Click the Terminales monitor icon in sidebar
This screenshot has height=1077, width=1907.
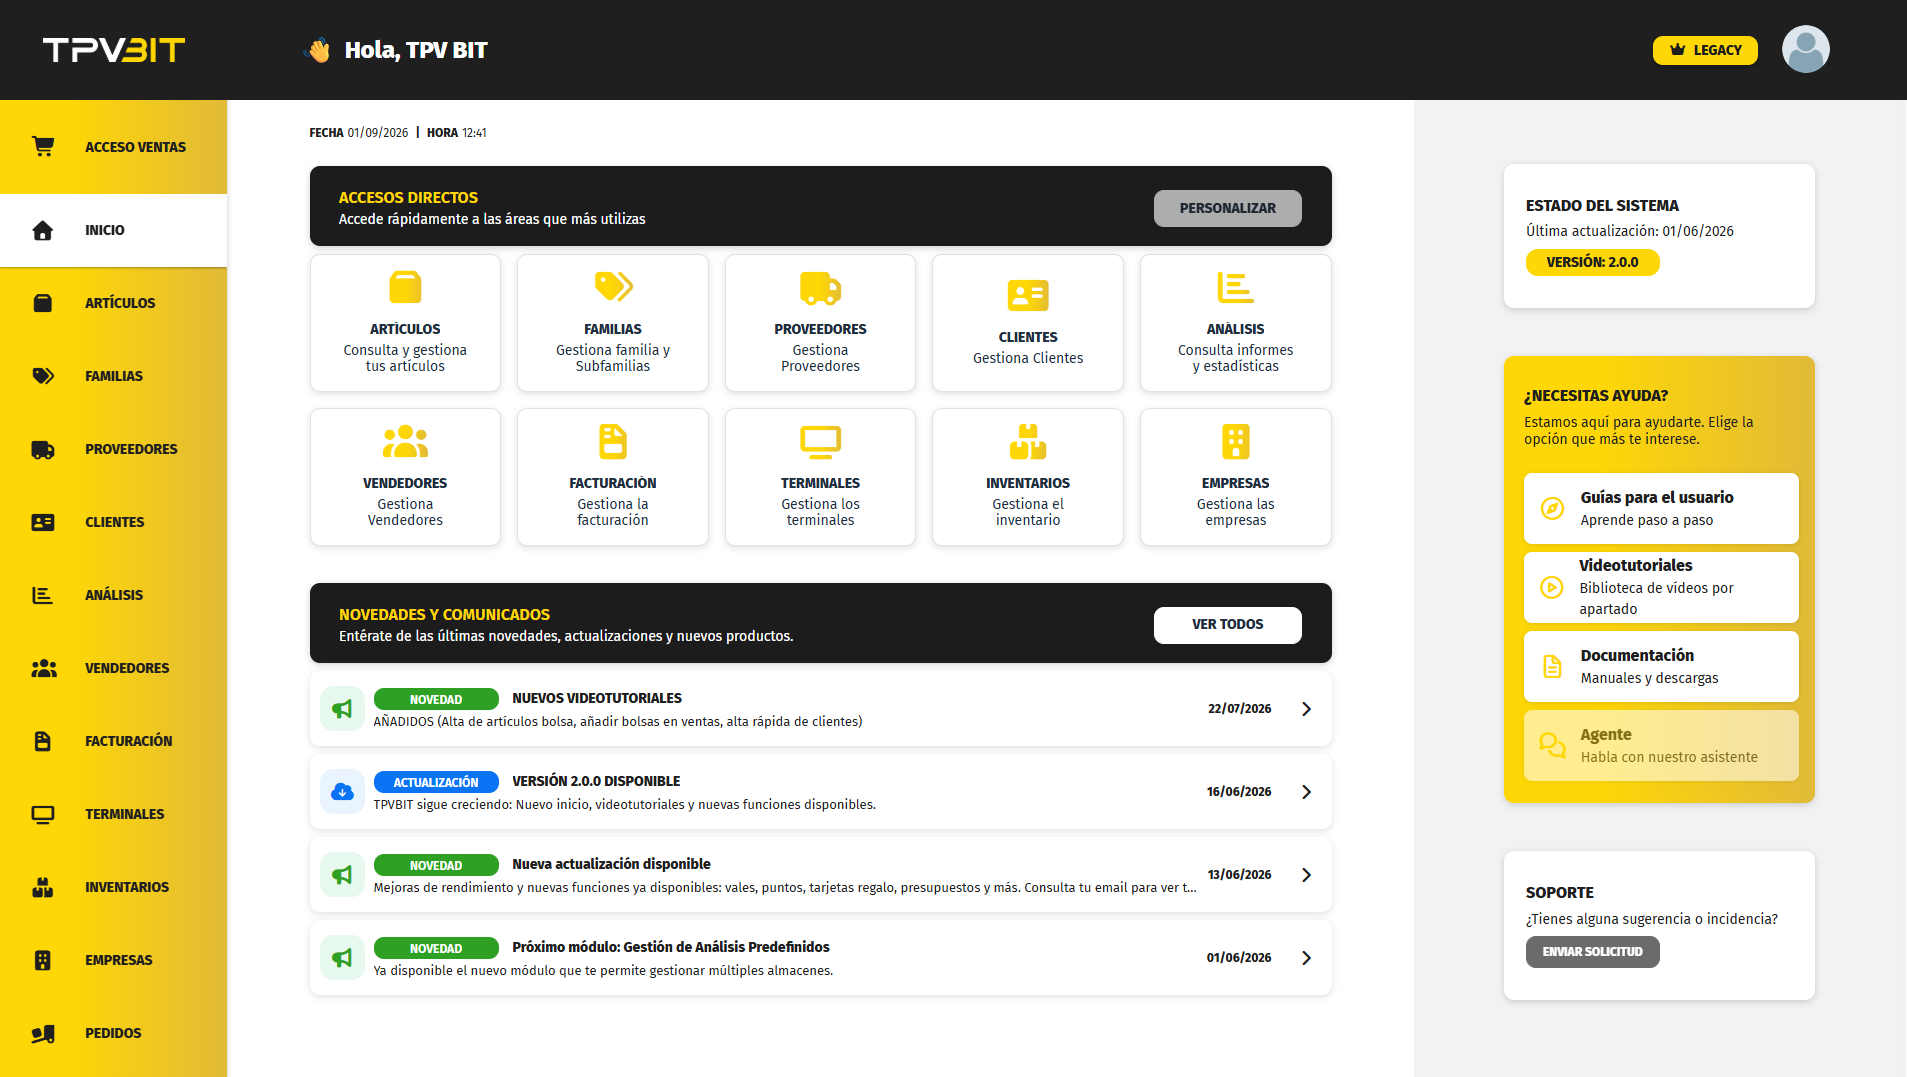(43, 814)
